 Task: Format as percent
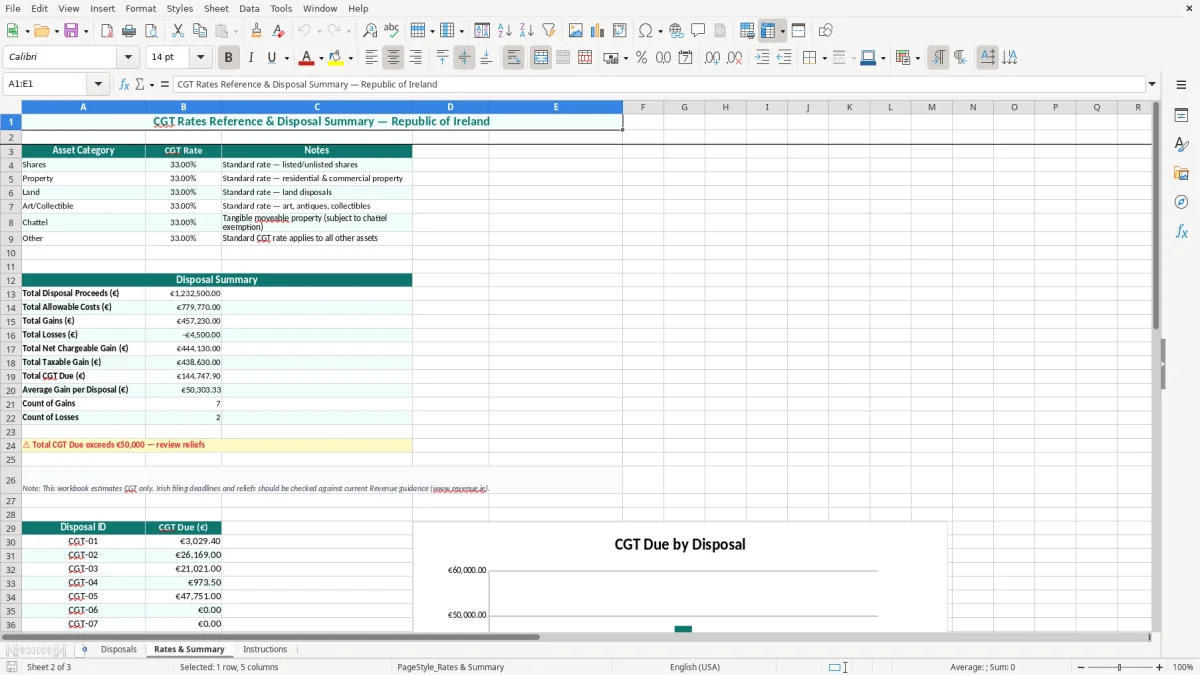pos(641,58)
